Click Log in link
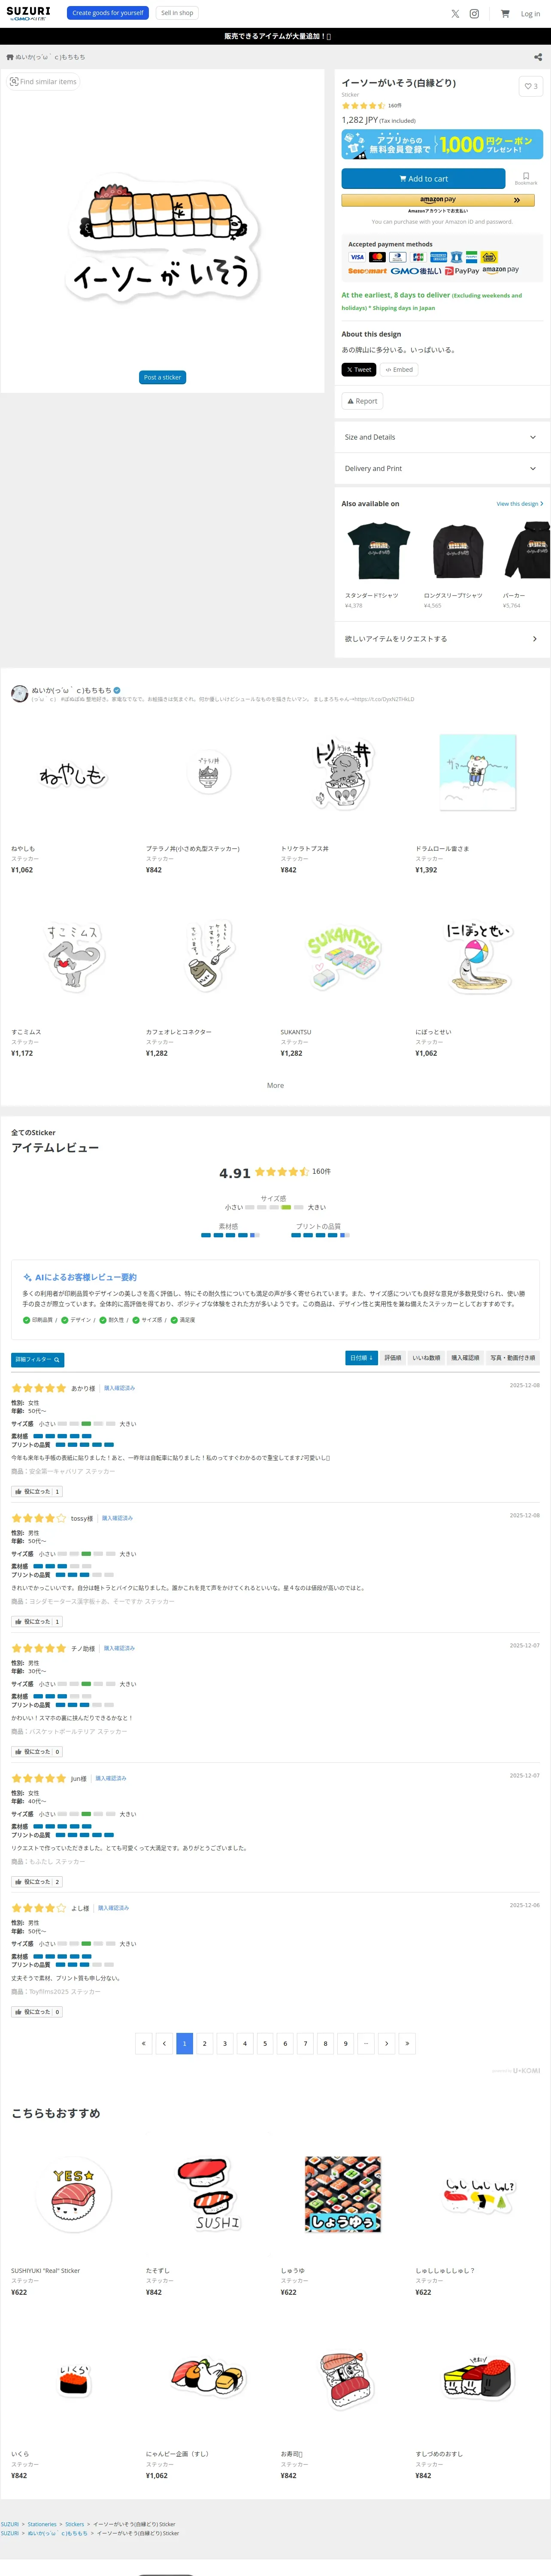The image size is (551, 2576). coord(530,14)
